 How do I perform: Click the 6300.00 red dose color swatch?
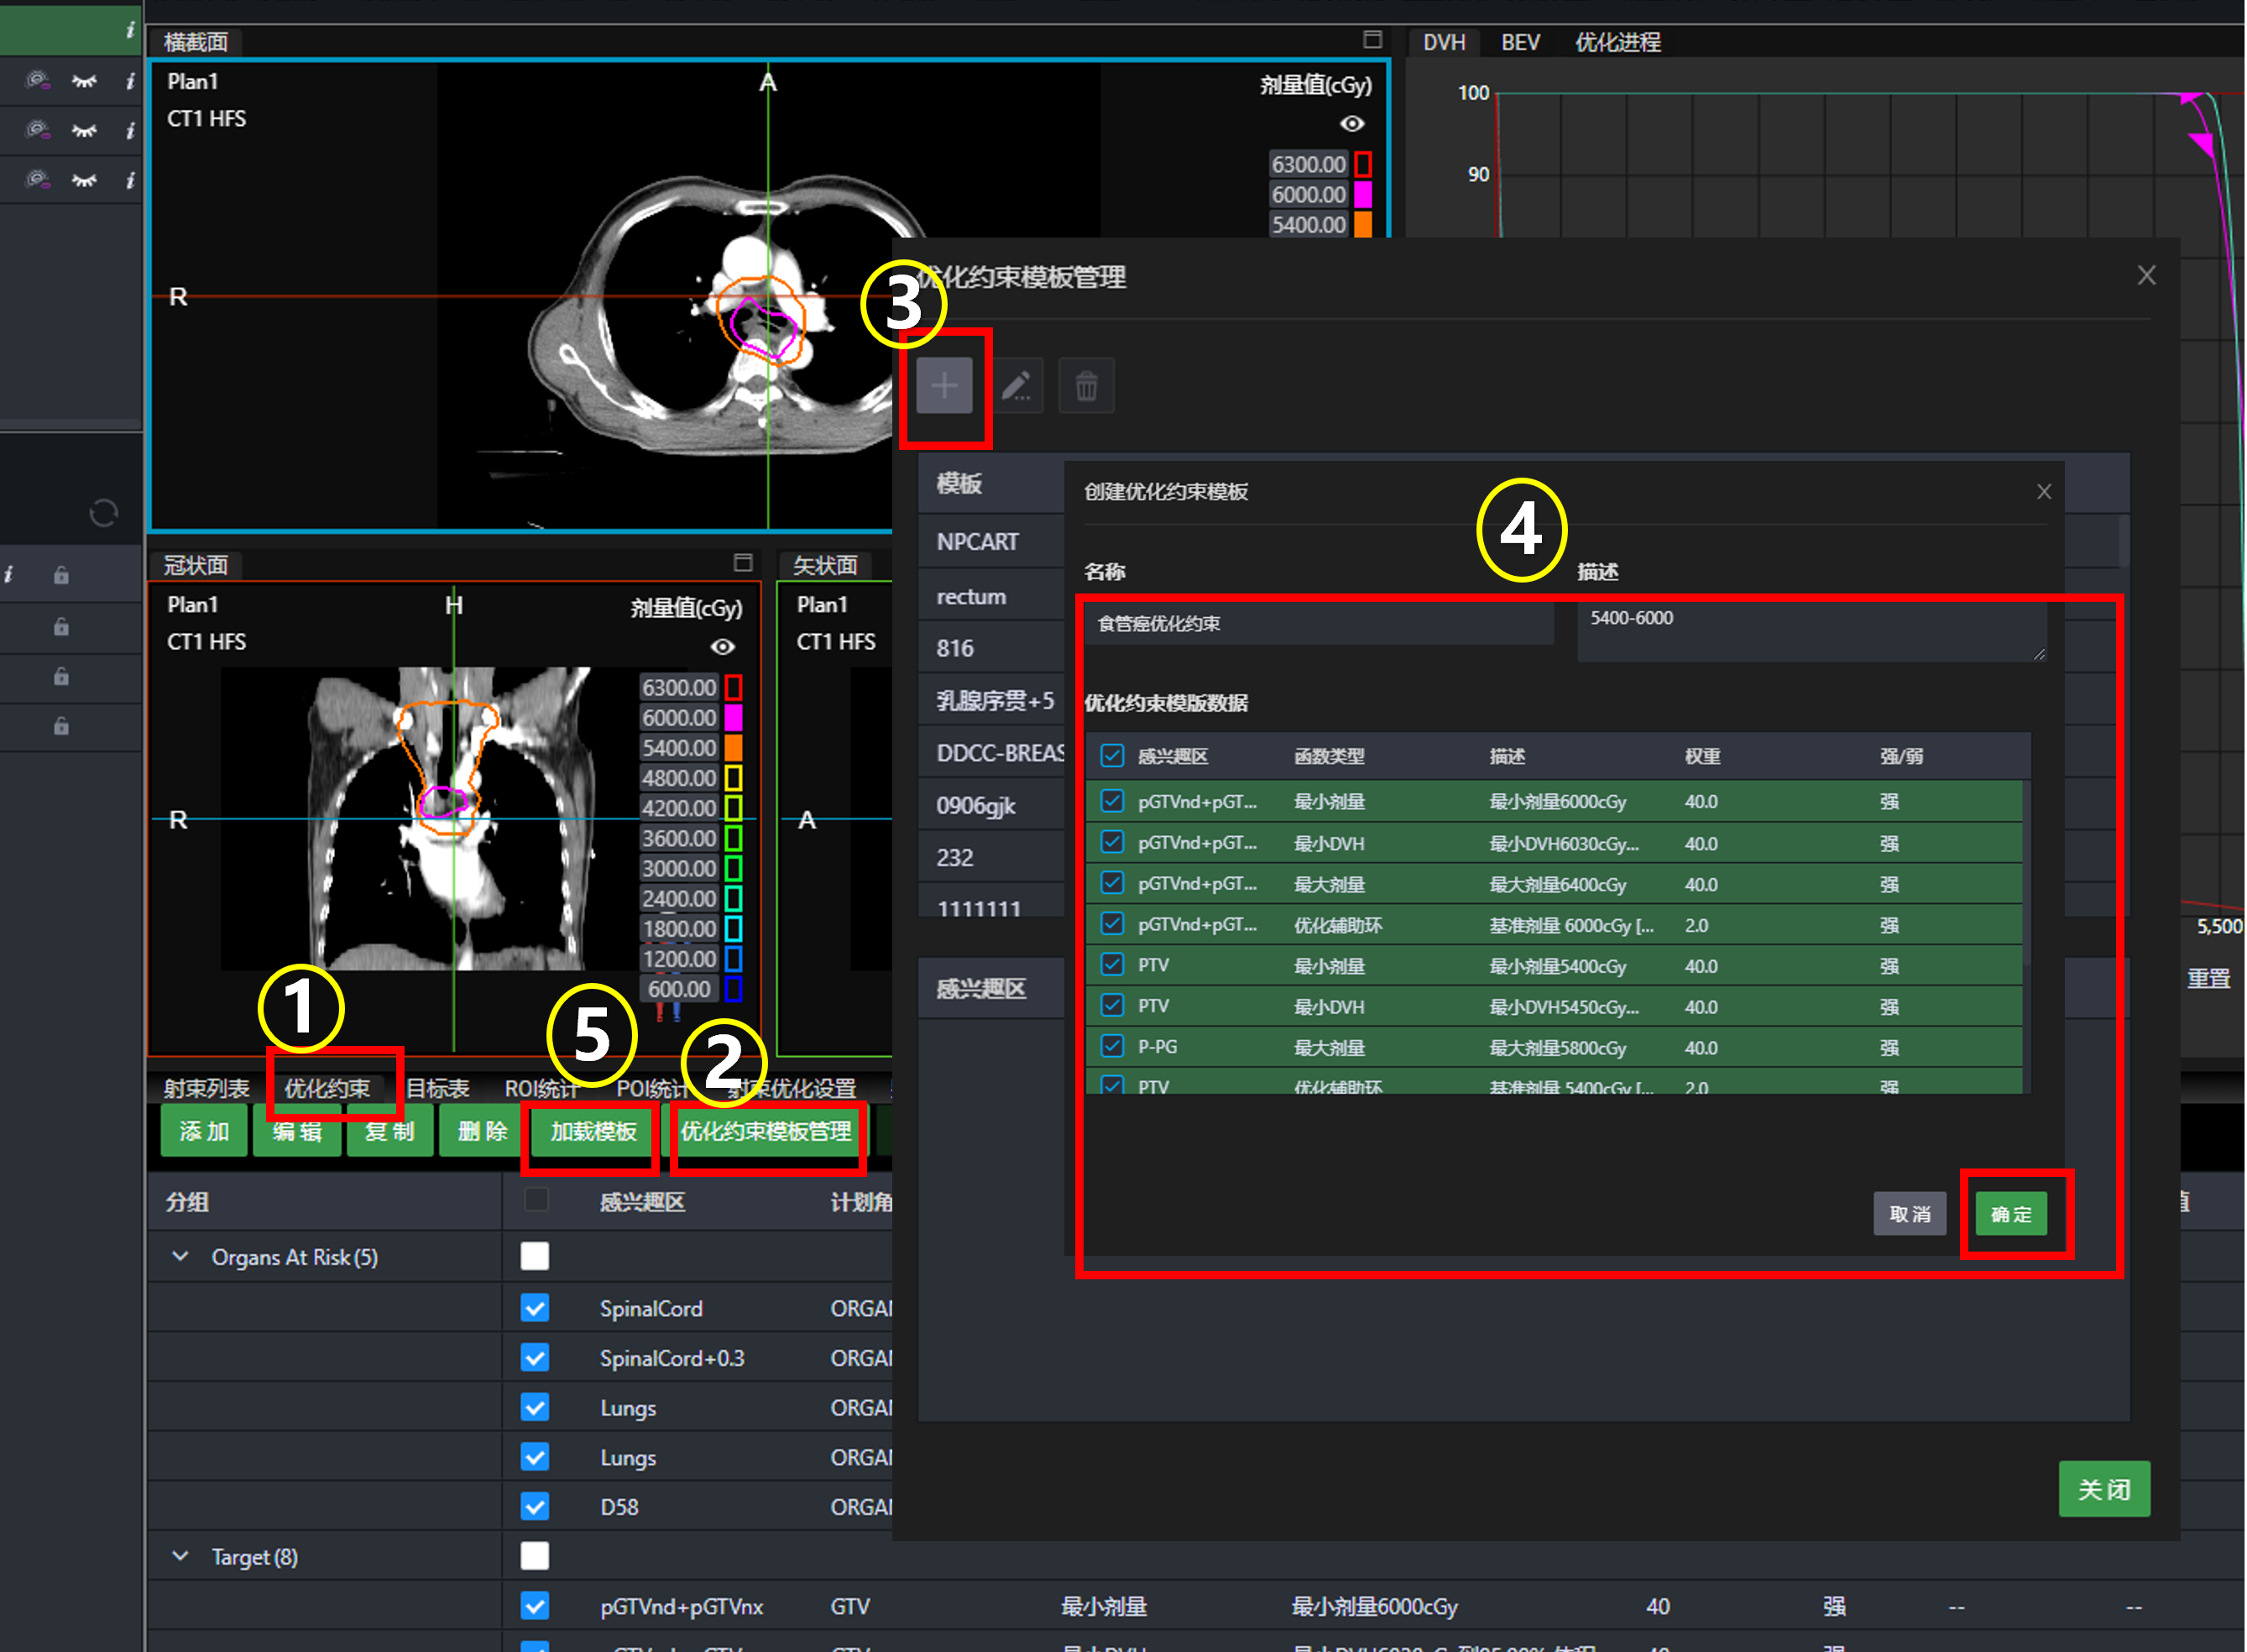click(1362, 164)
